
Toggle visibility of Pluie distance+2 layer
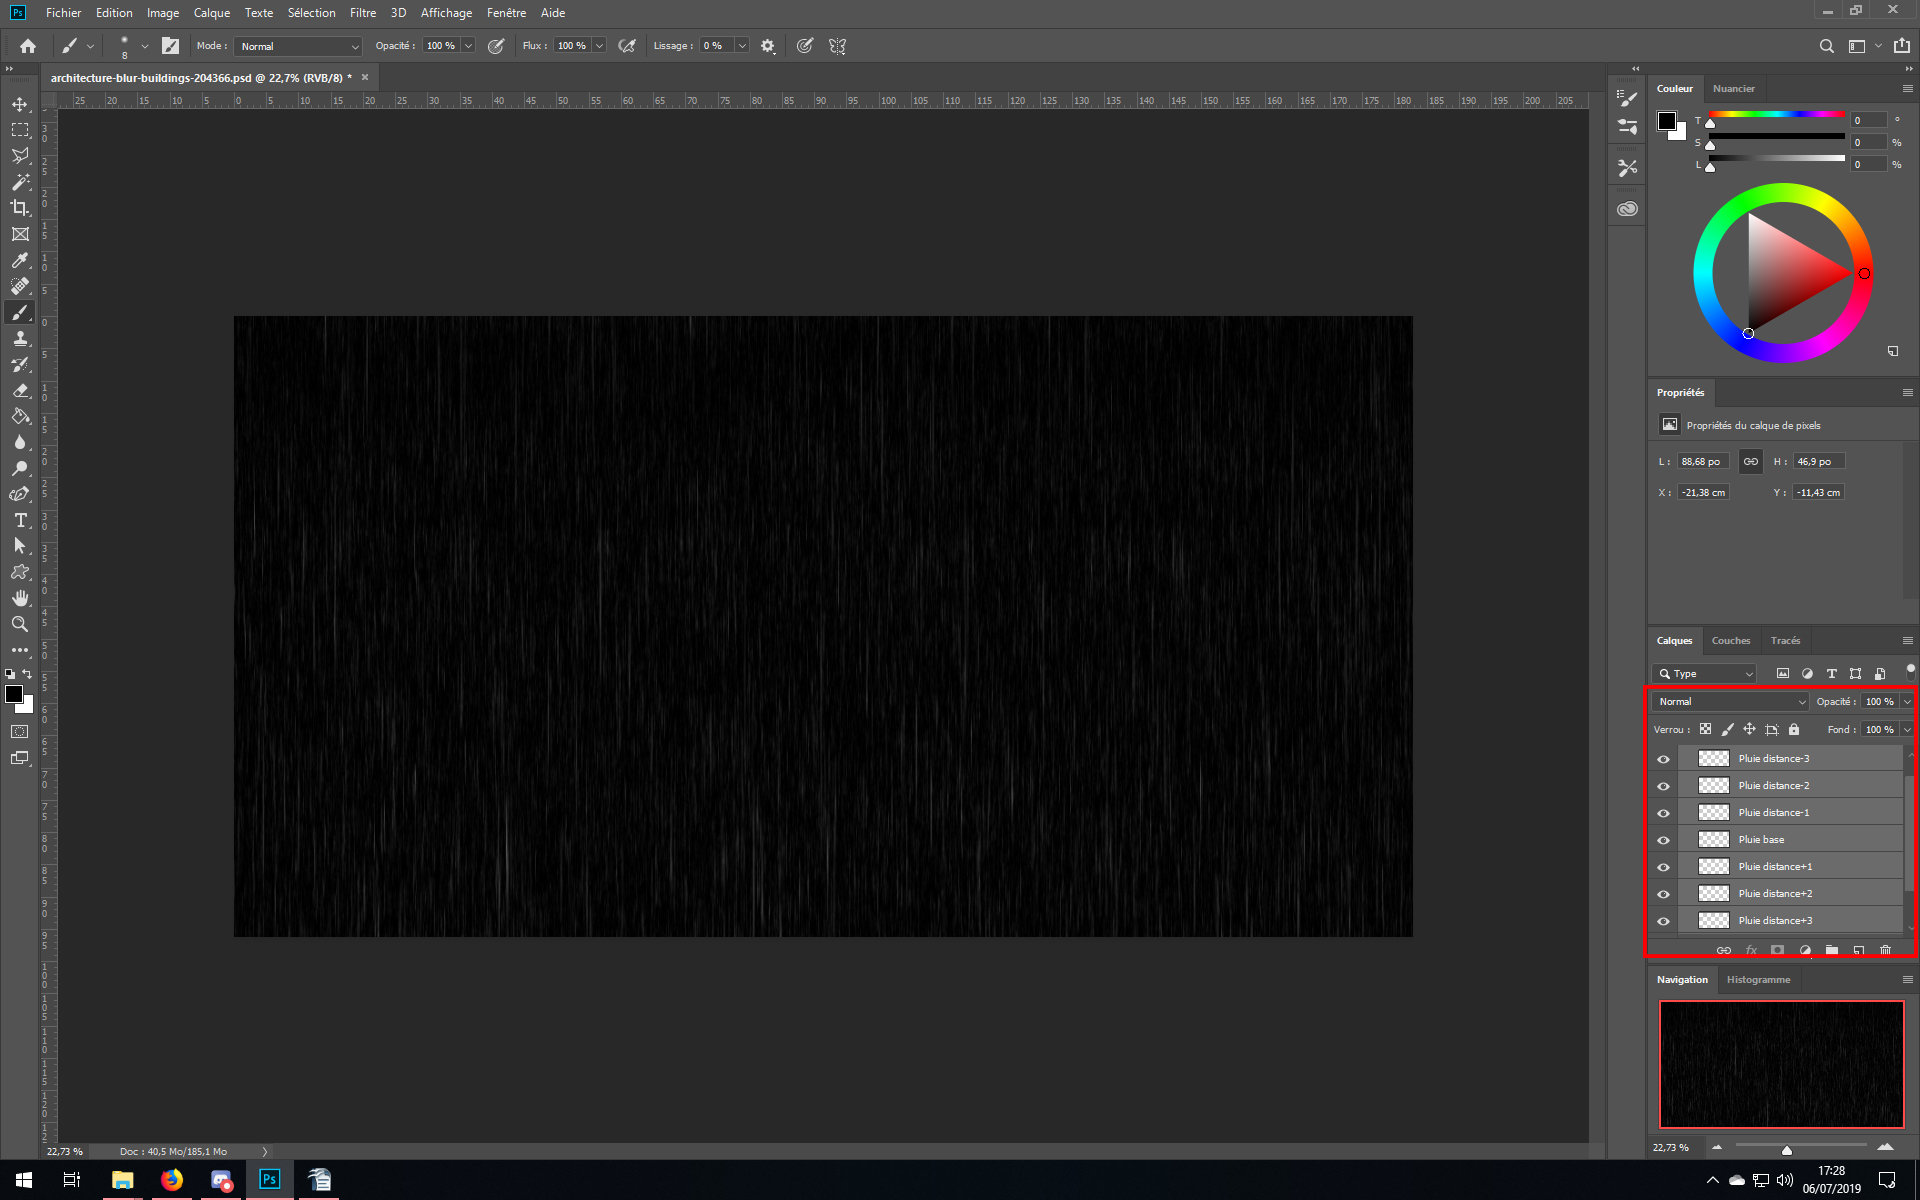(x=1664, y=894)
